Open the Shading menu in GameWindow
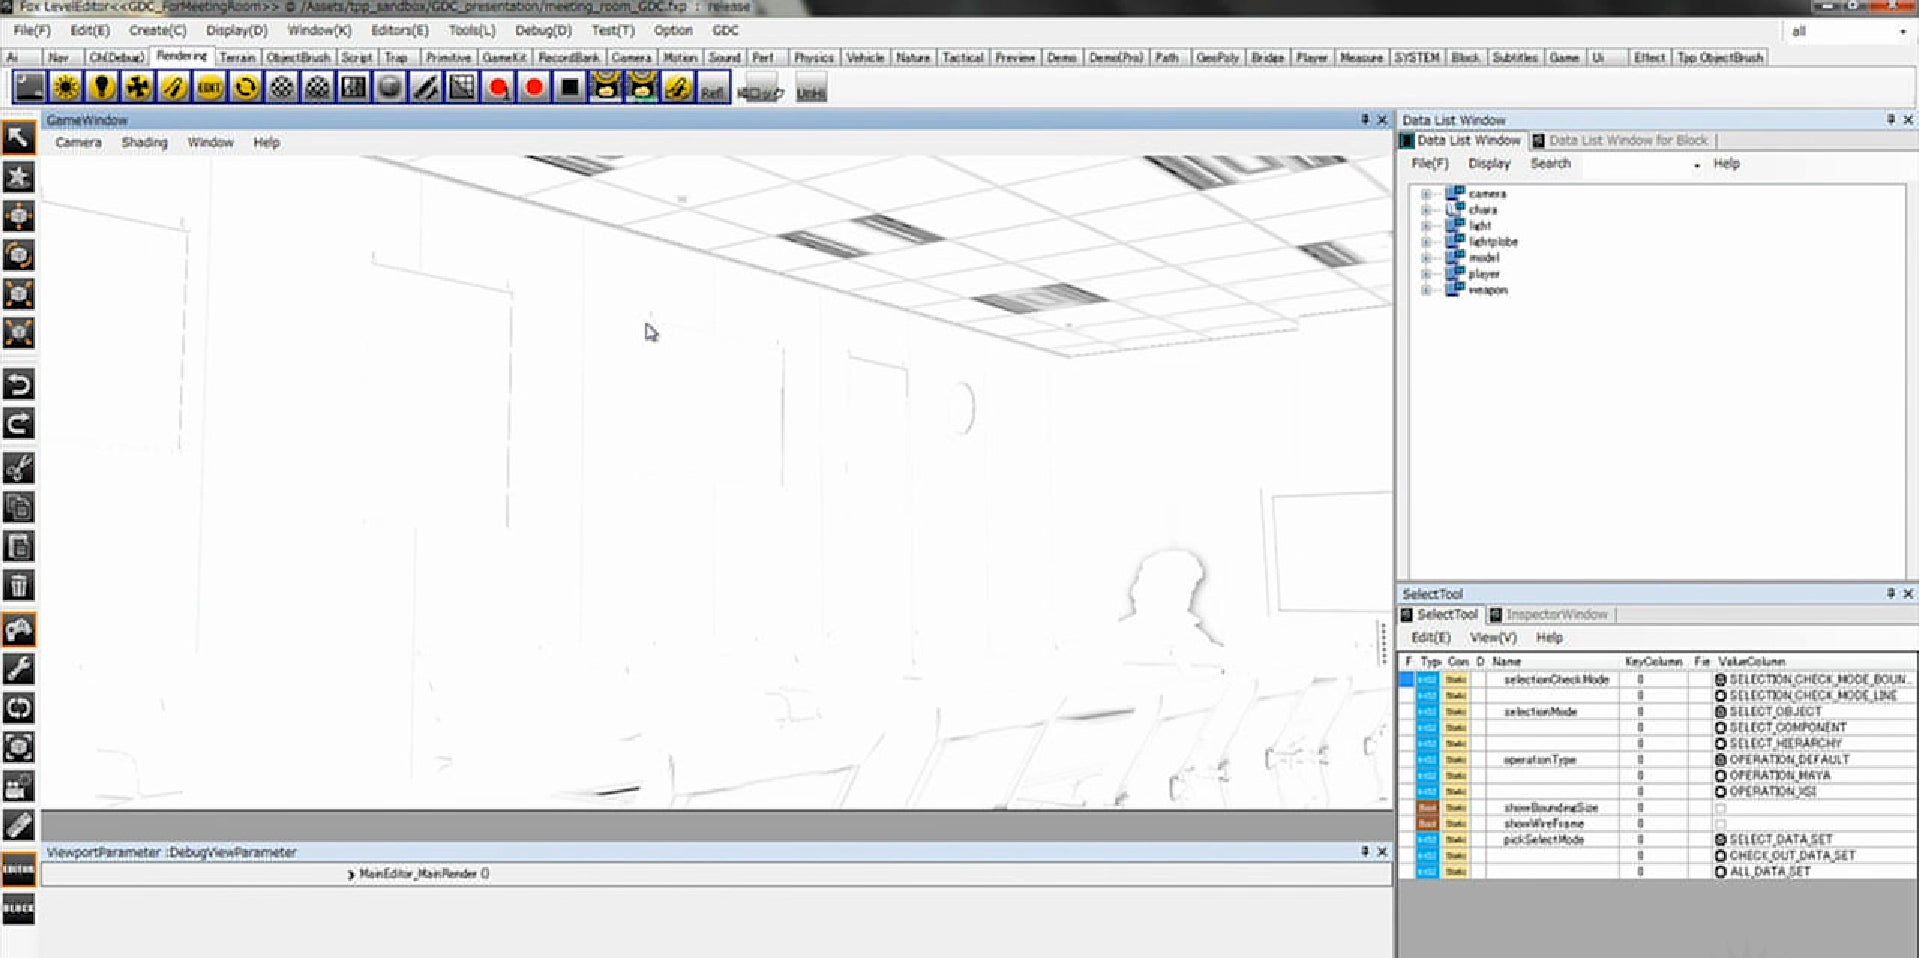Viewport: 1919px width, 958px height. click(145, 143)
